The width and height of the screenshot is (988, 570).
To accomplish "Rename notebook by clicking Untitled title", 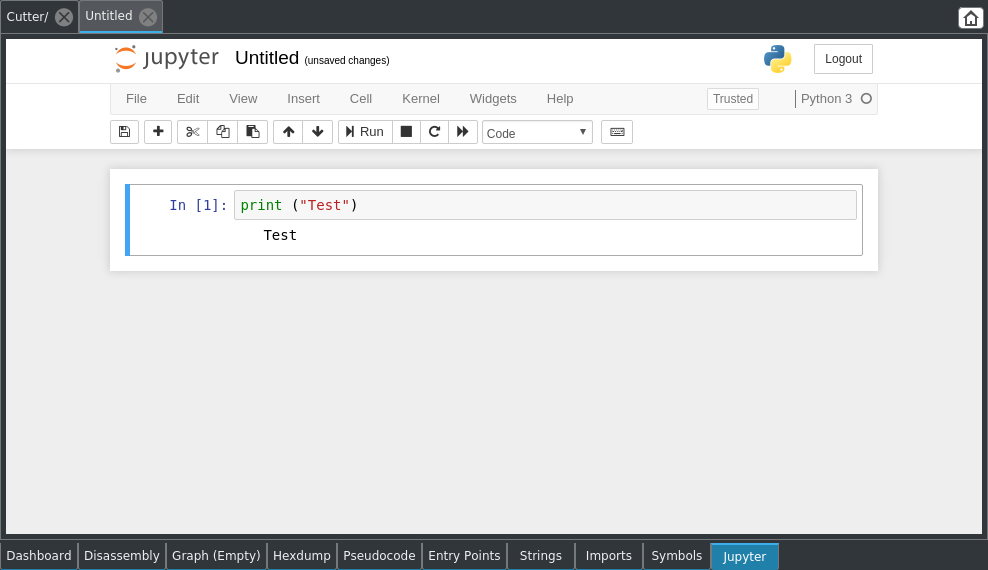I will click(x=267, y=58).
